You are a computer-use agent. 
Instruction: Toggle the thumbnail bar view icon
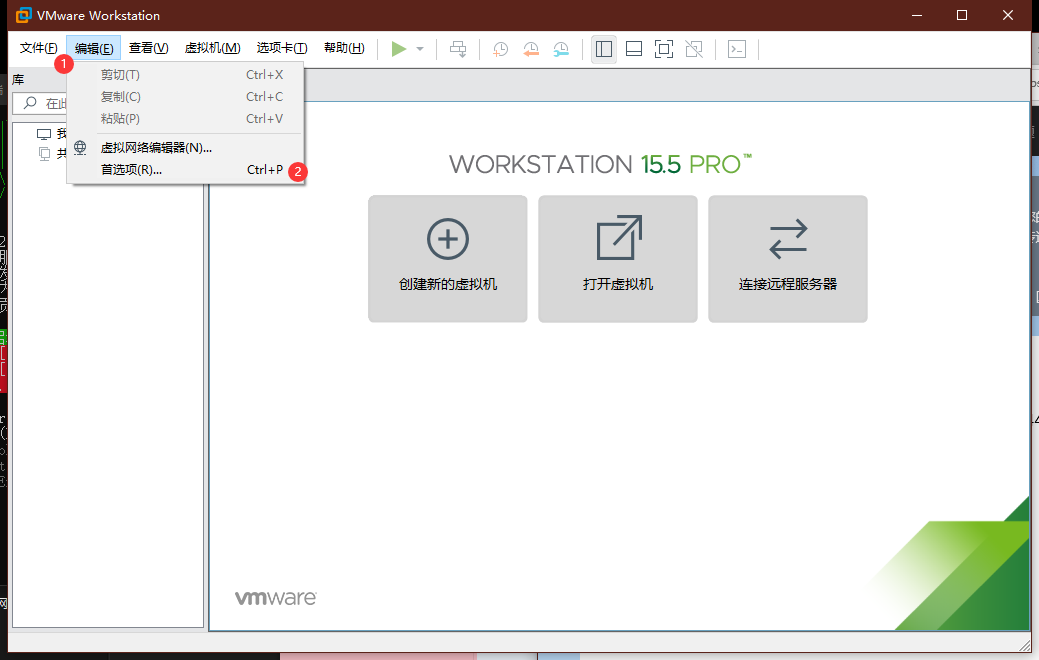click(x=634, y=49)
